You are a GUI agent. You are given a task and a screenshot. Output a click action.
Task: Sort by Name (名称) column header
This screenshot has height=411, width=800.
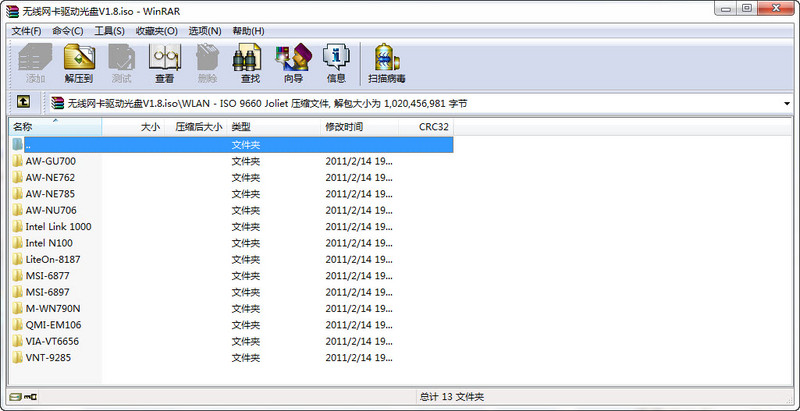click(55, 127)
